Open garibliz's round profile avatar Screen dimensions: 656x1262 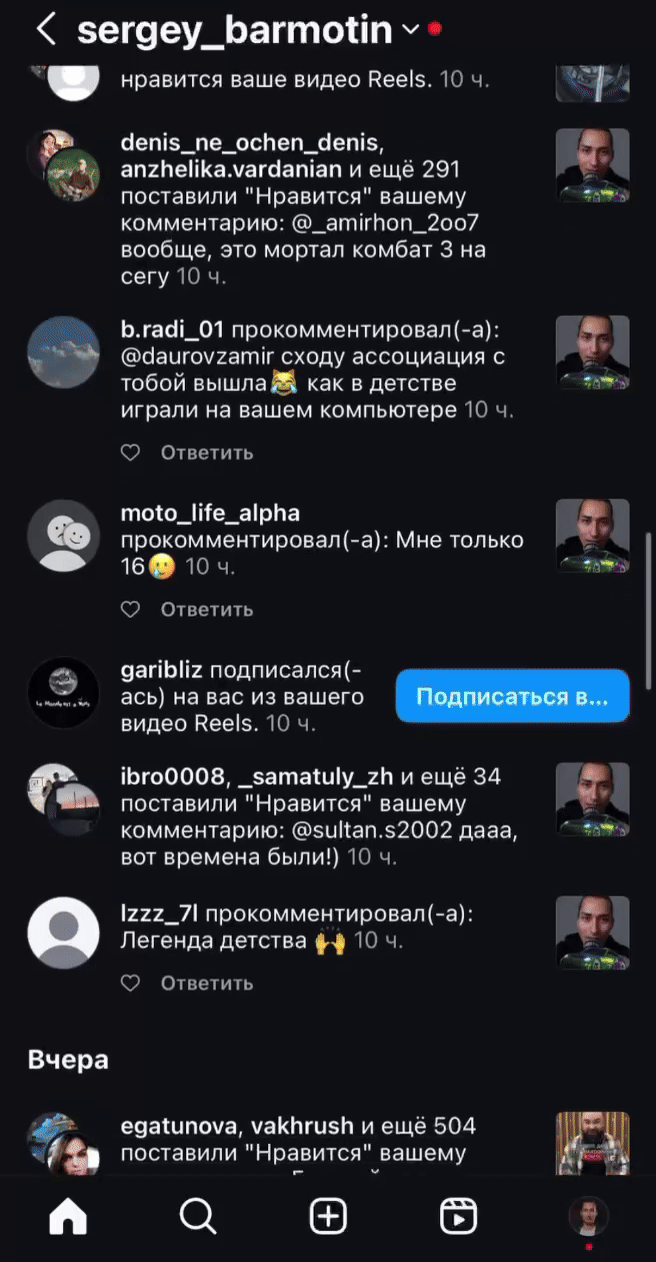click(63, 695)
